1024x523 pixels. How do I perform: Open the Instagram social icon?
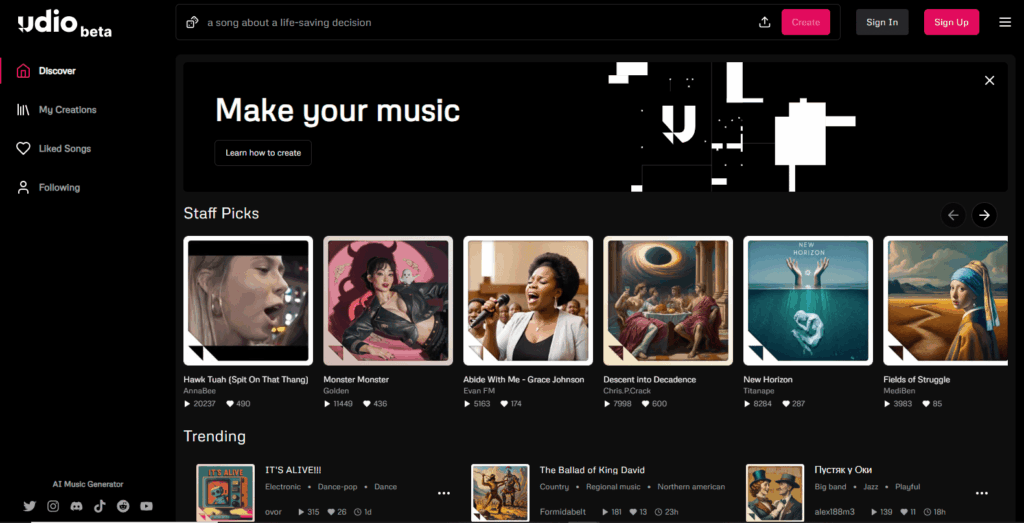click(53, 506)
